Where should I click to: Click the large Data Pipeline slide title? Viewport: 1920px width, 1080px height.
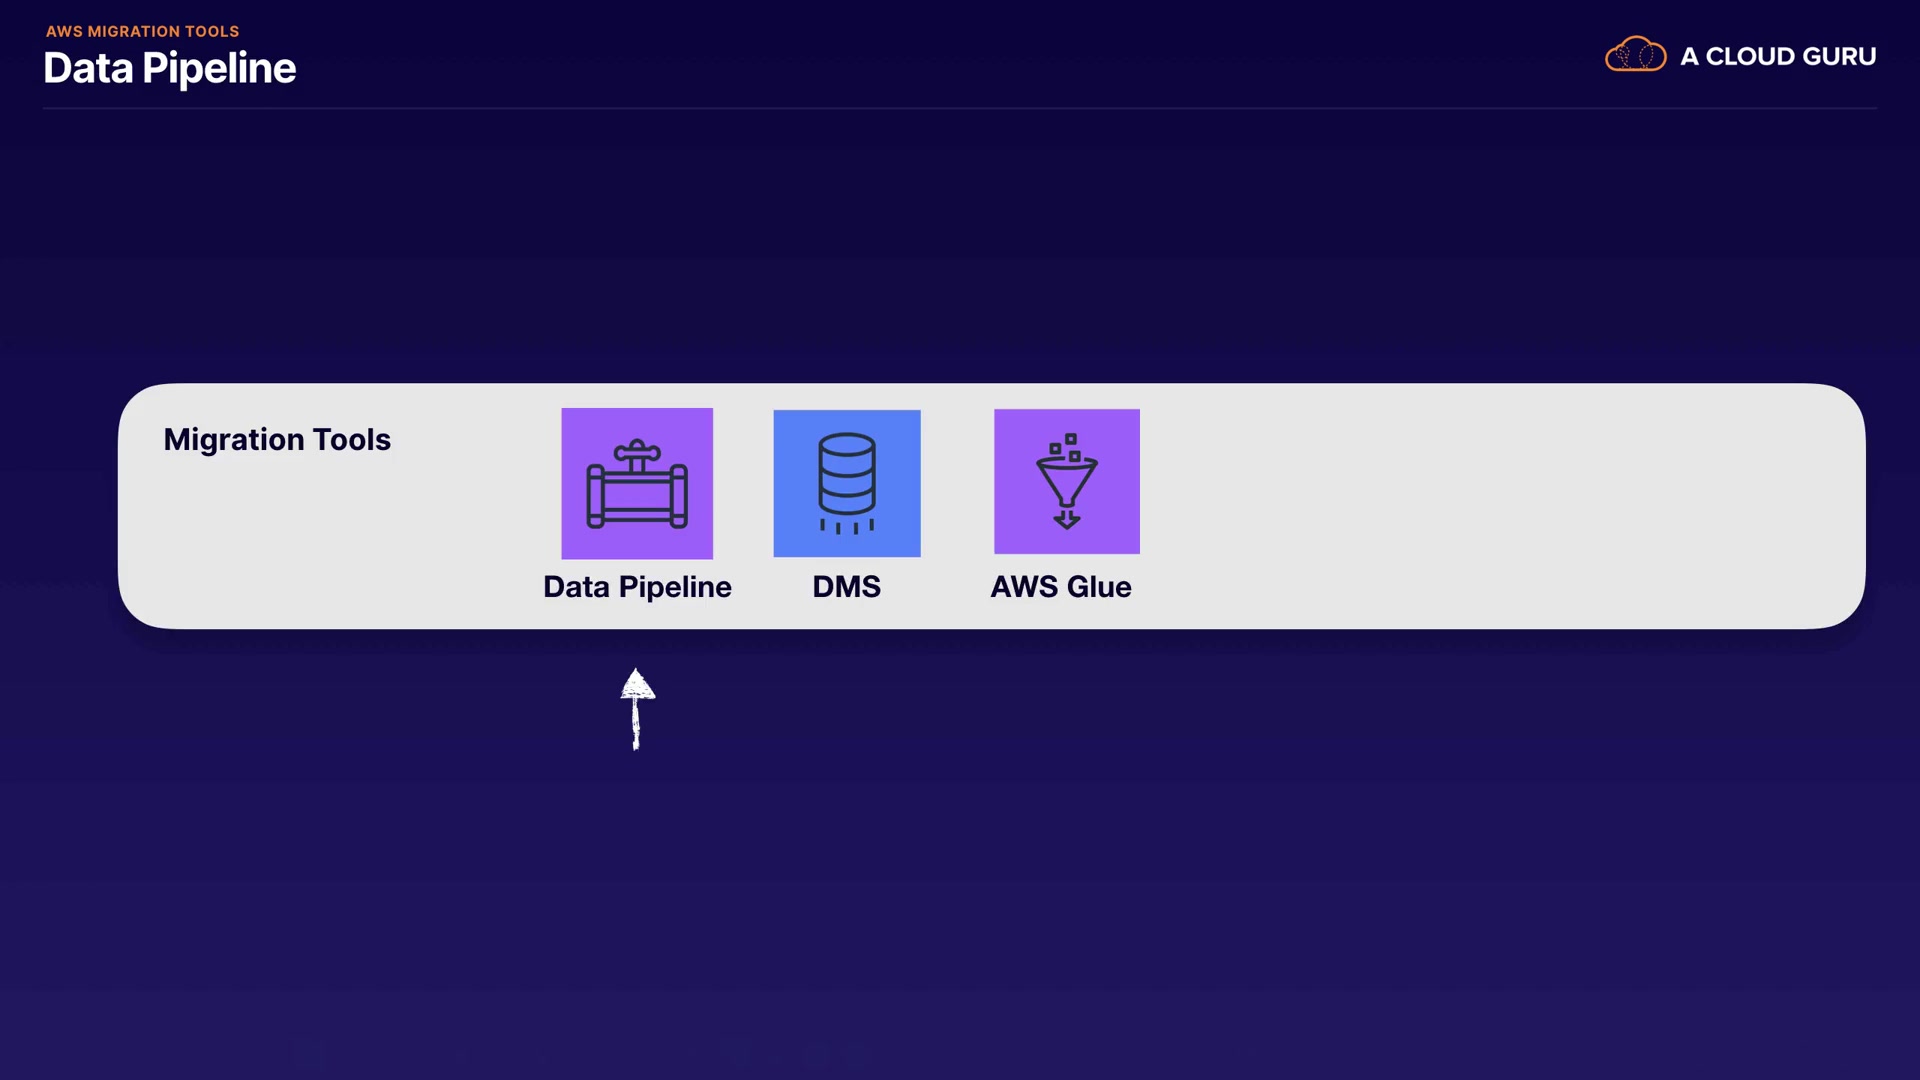click(169, 68)
